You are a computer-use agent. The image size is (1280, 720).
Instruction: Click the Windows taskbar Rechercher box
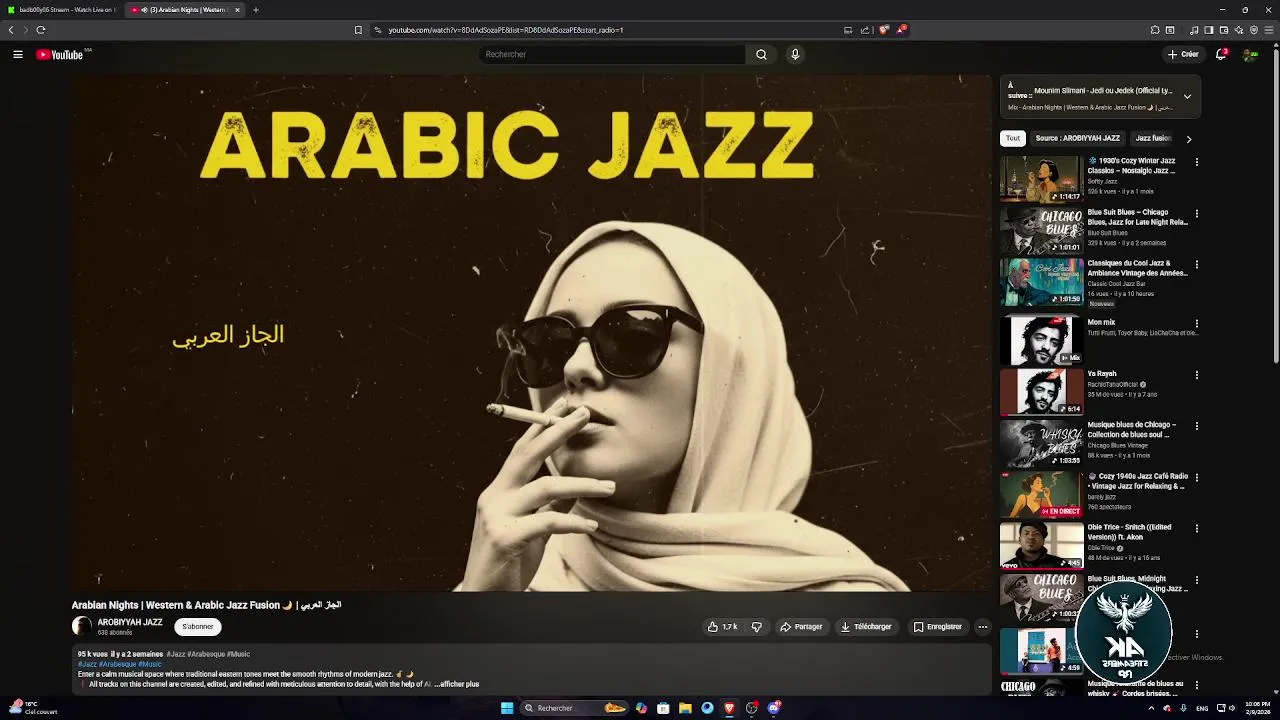coord(575,708)
